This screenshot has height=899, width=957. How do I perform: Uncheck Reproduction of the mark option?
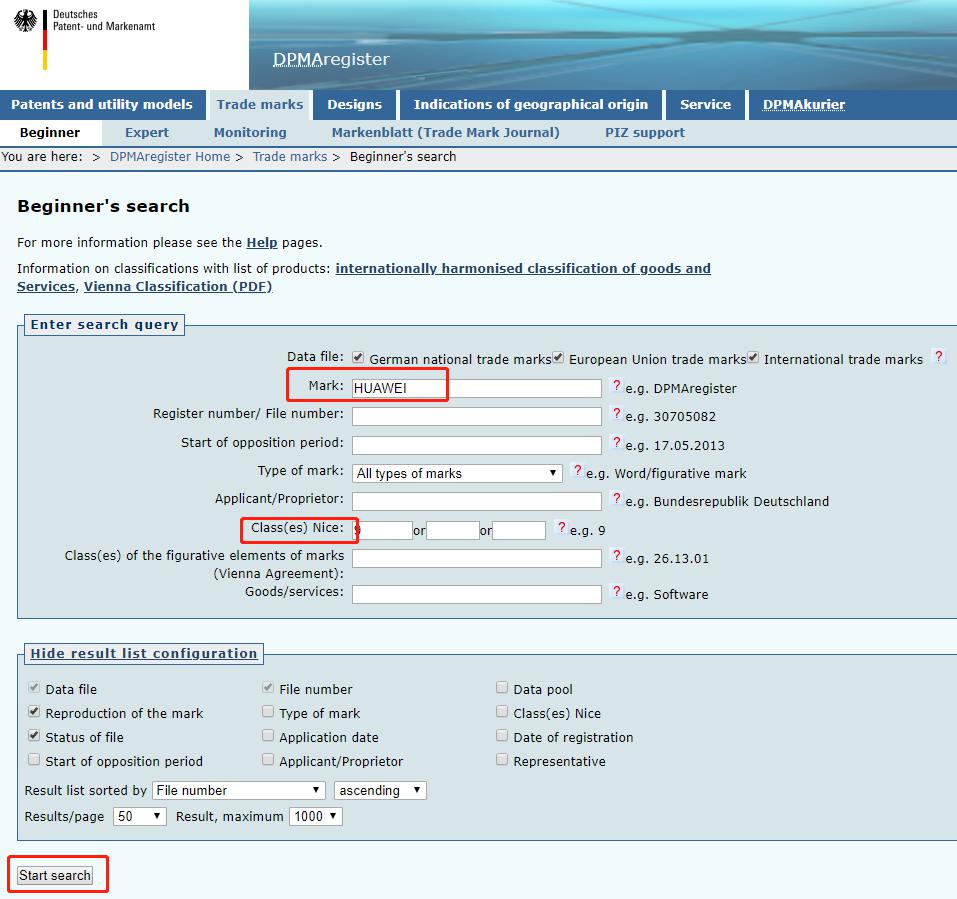(x=34, y=712)
